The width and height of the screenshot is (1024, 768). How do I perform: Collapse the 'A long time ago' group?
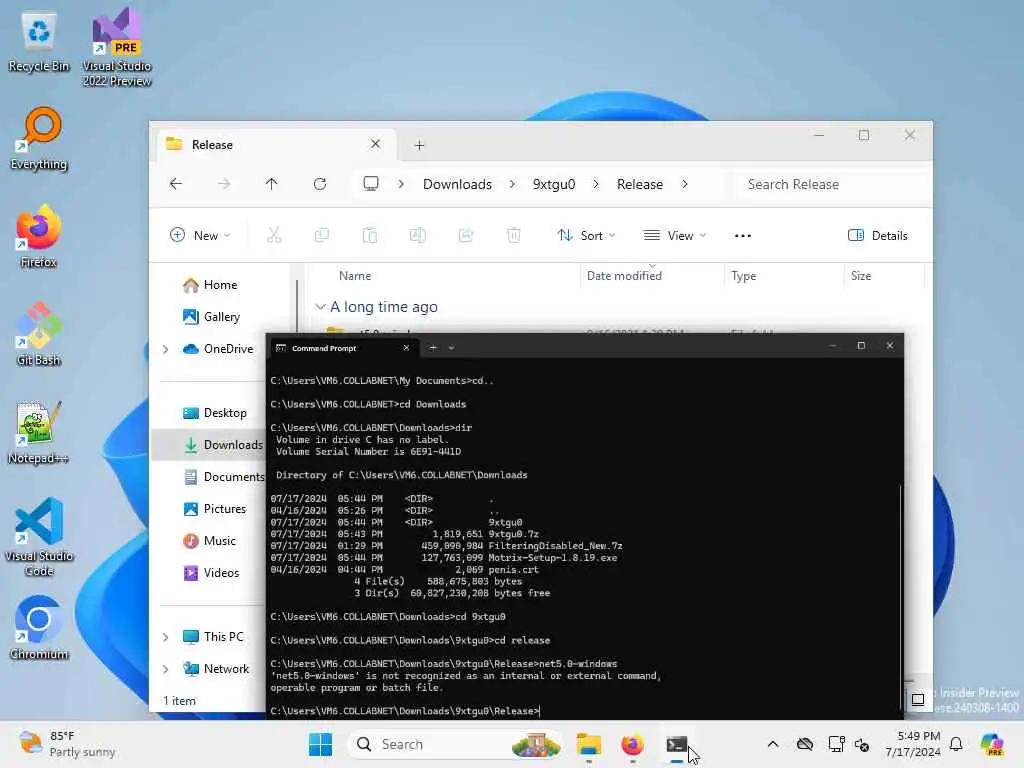(320, 307)
